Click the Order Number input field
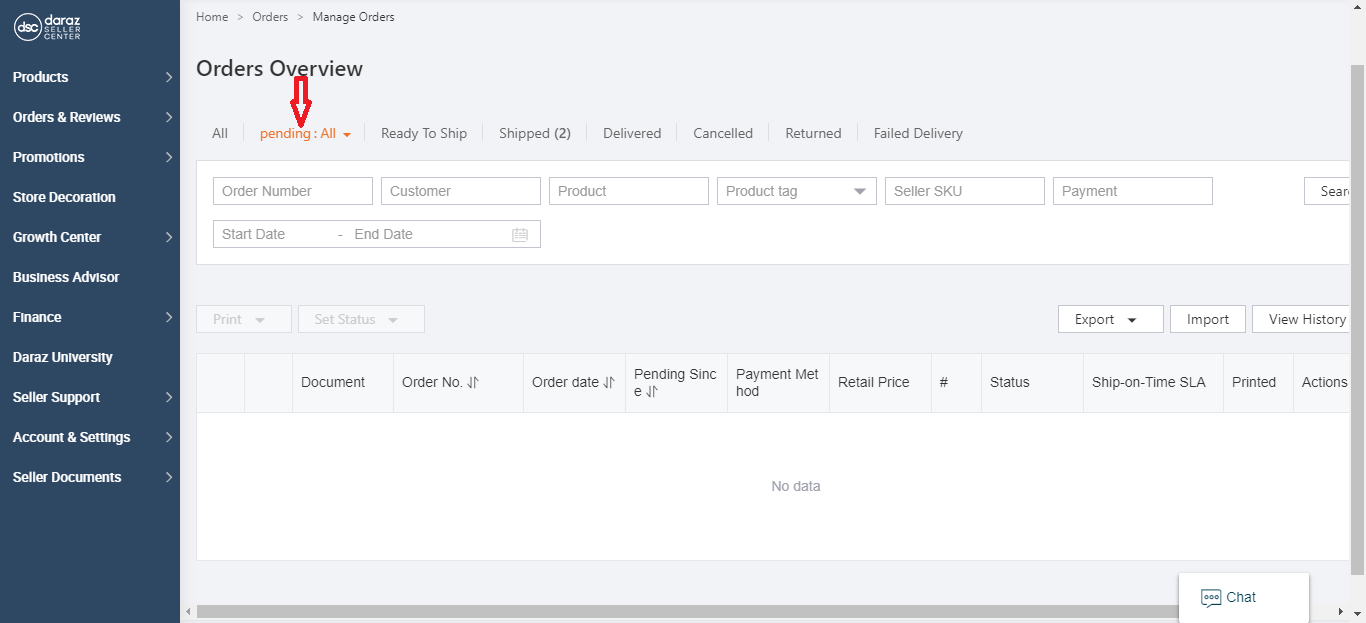This screenshot has height=623, width=1366. tap(292, 190)
